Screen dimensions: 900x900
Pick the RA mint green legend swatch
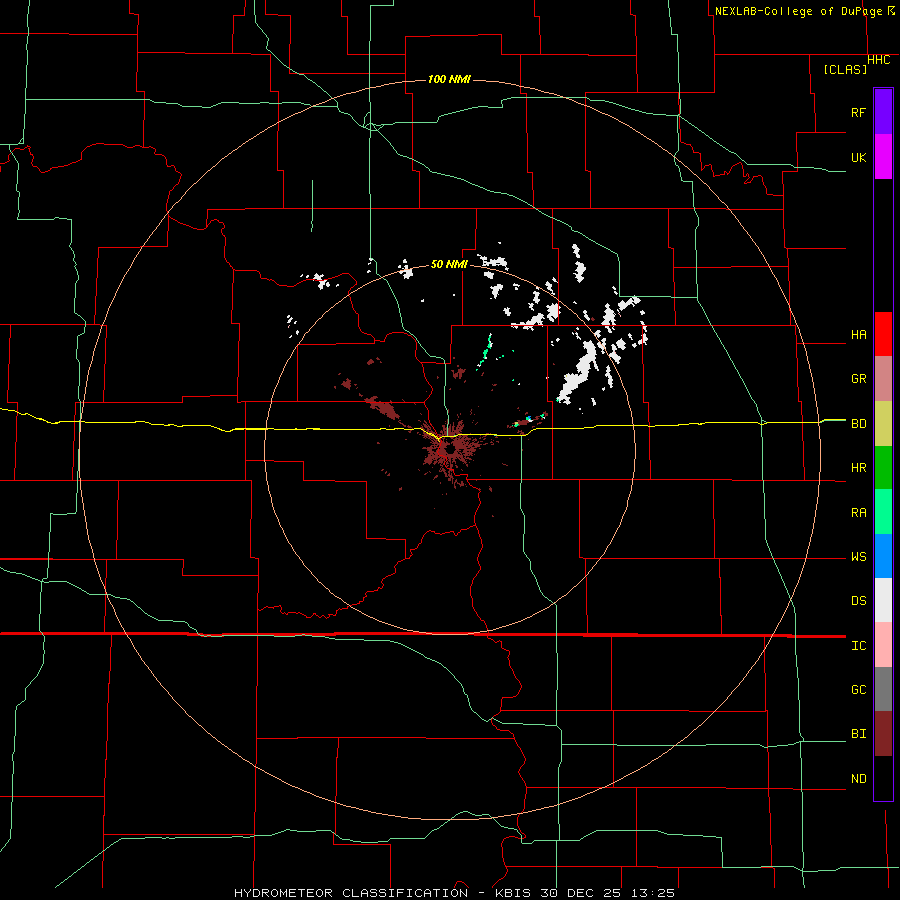(x=883, y=512)
